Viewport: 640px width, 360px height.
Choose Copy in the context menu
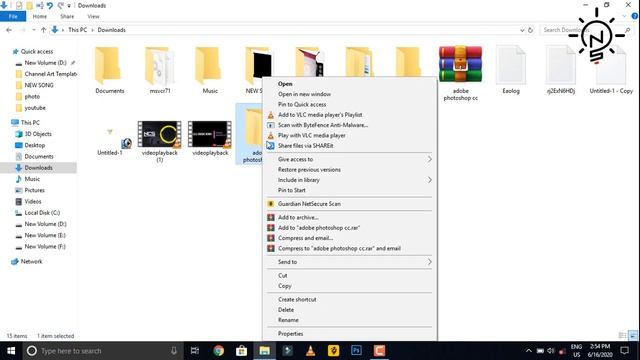point(284,286)
